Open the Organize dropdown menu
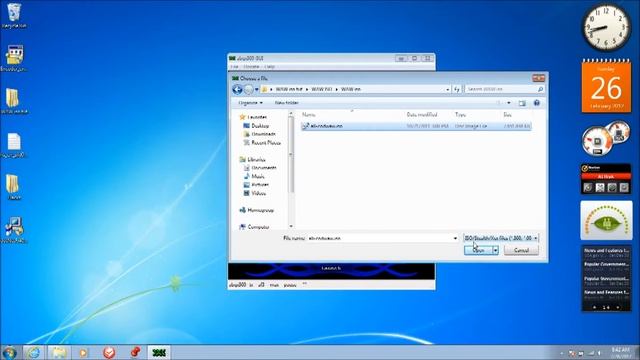 pos(250,103)
